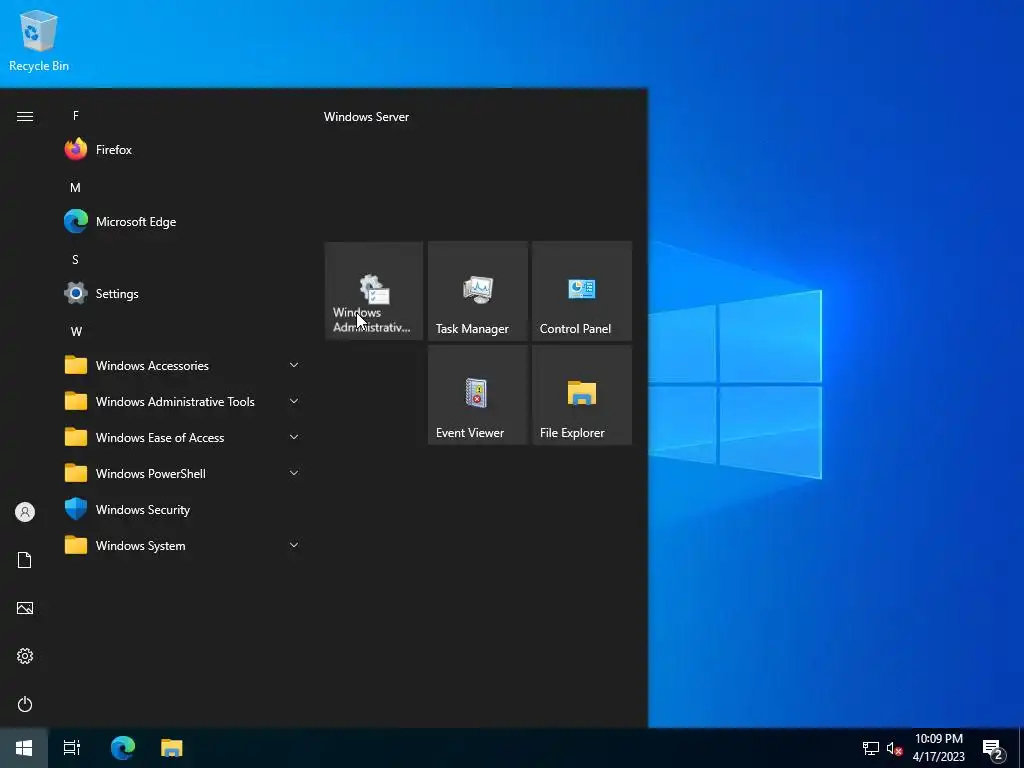Expand the Start menu hamburger button
The height and width of the screenshot is (768, 1024).
point(25,116)
